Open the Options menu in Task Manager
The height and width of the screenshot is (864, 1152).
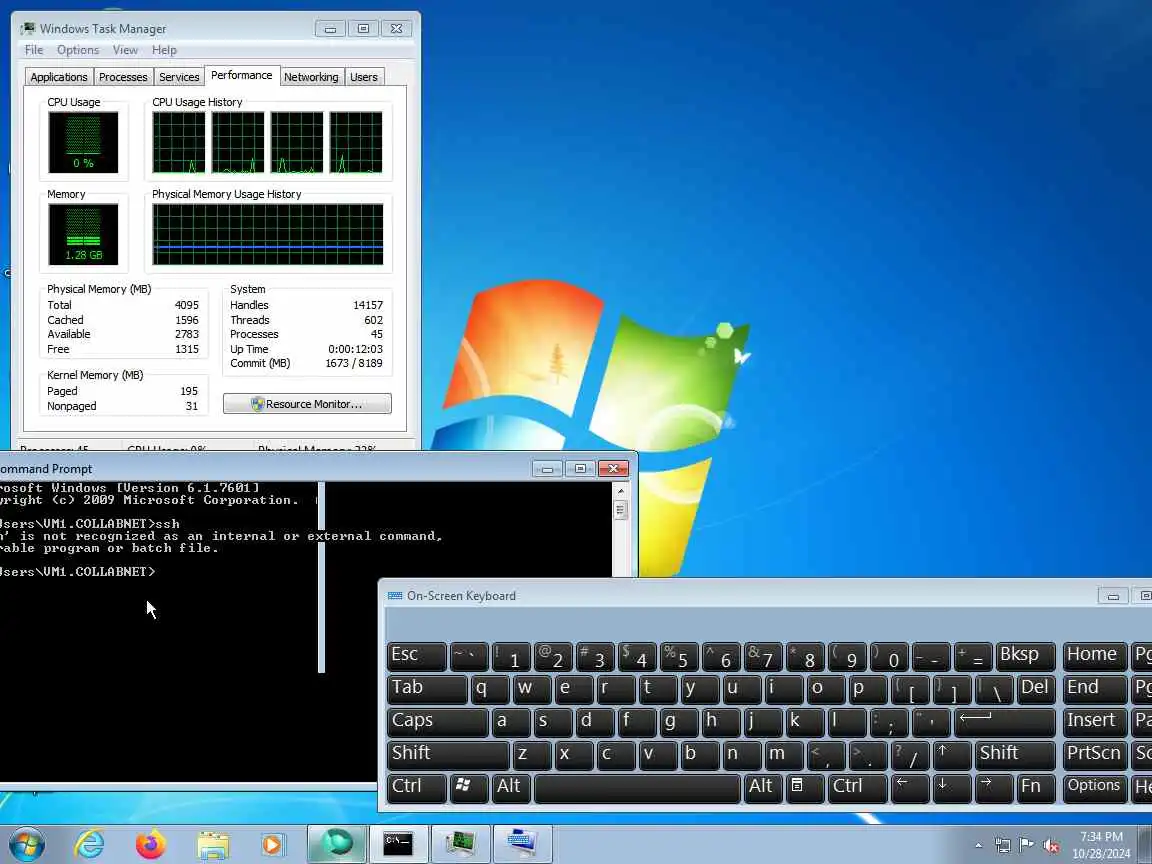click(x=78, y=50)
